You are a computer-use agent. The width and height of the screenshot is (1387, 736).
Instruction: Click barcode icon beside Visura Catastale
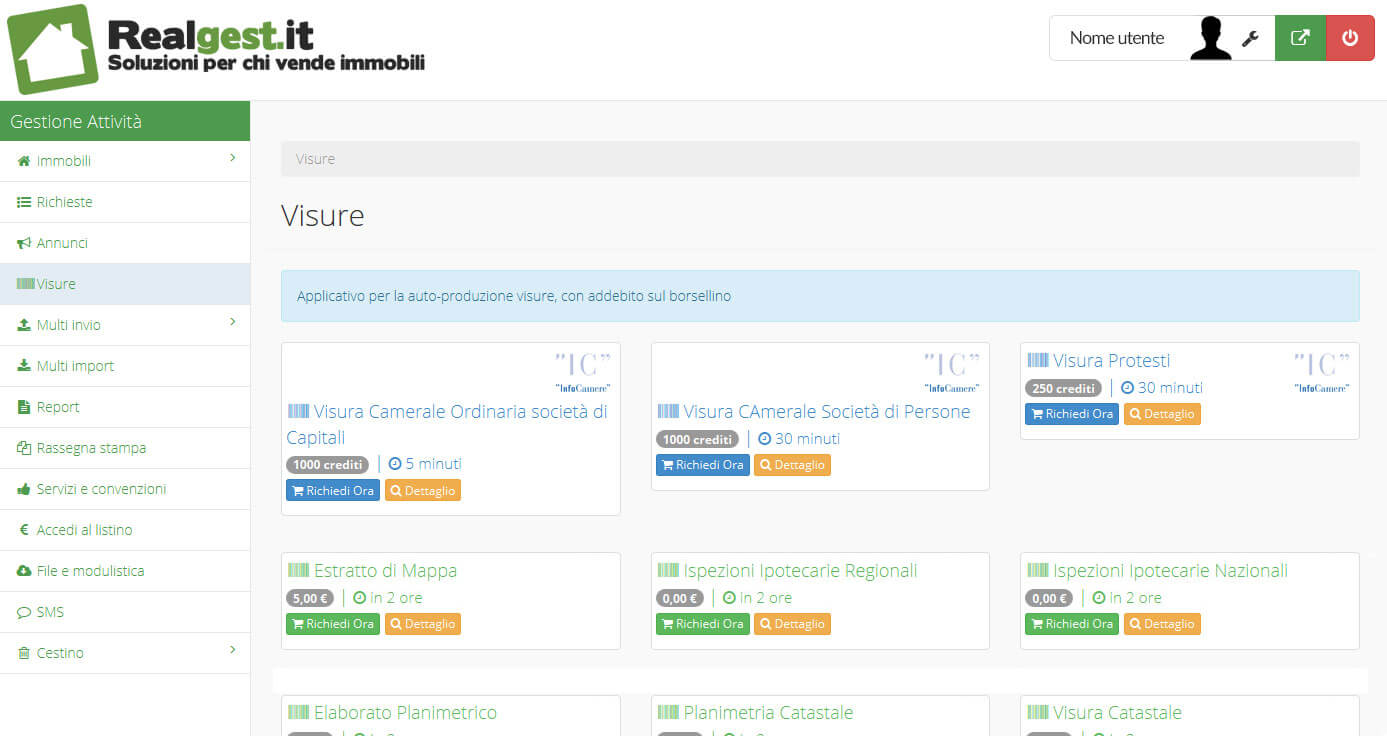coord(1038,712)
